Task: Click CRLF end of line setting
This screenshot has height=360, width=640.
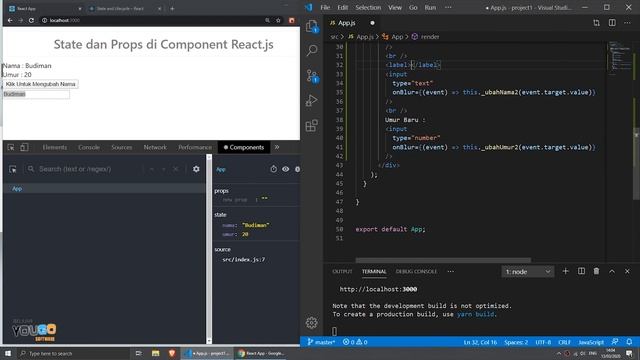Action: click(564, 342)
